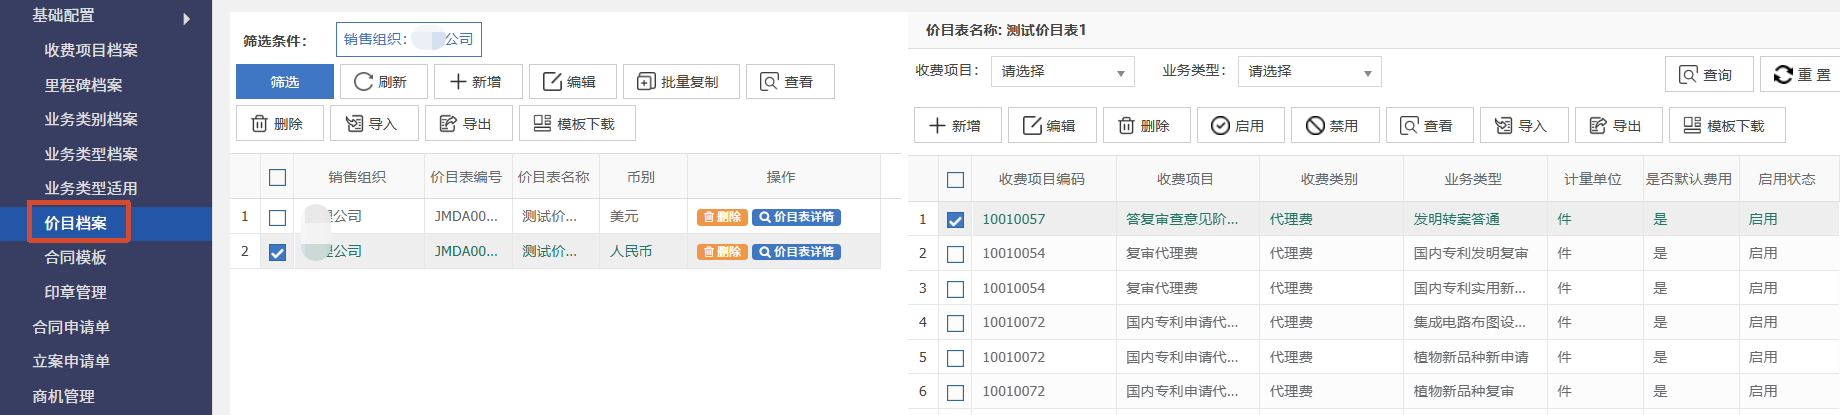Click the 刷新 refresh button in left panel
Viewport: 1840px width, 415px height.
click(384, 82)
